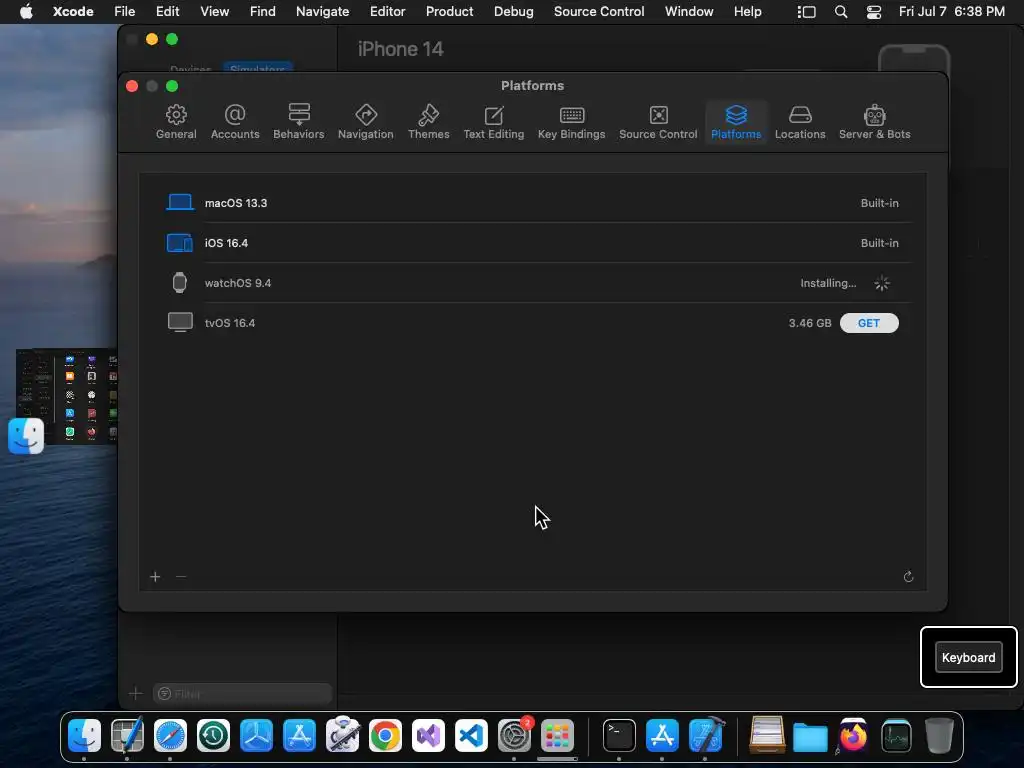The image size is (1024, 768).
Task: Select the Stage Manager window thumbnail
Action: point(67,396)
